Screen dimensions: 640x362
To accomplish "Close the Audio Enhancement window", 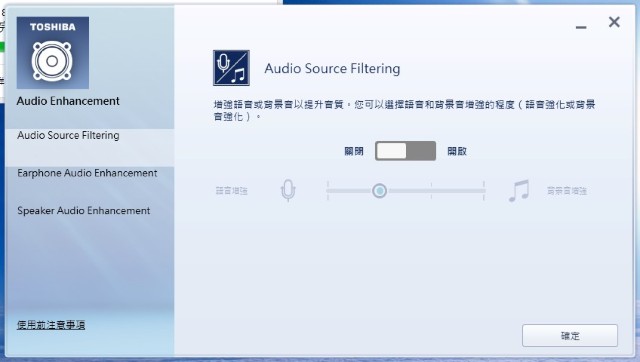I will (614, 22).
